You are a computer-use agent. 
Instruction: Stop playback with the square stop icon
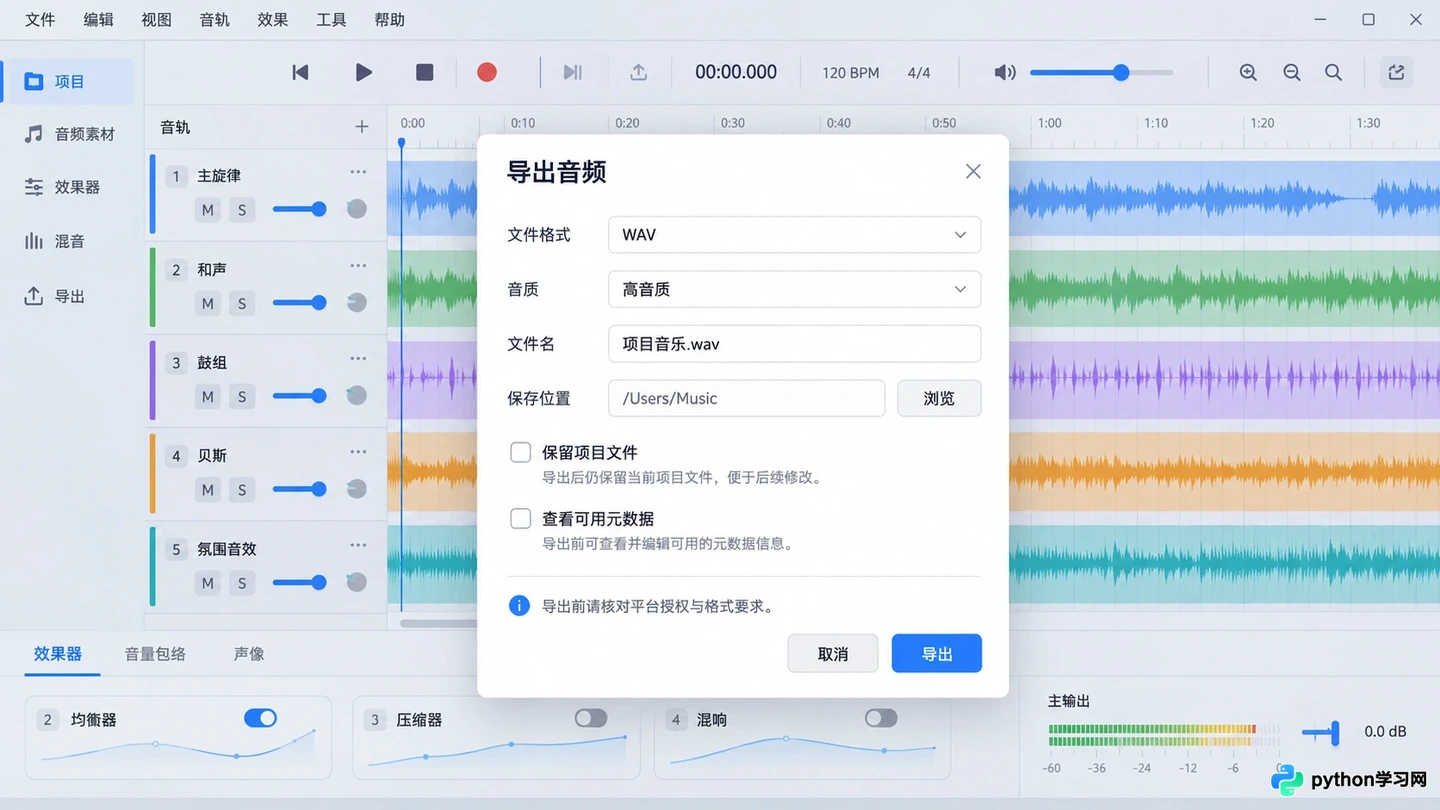point(425,72)
